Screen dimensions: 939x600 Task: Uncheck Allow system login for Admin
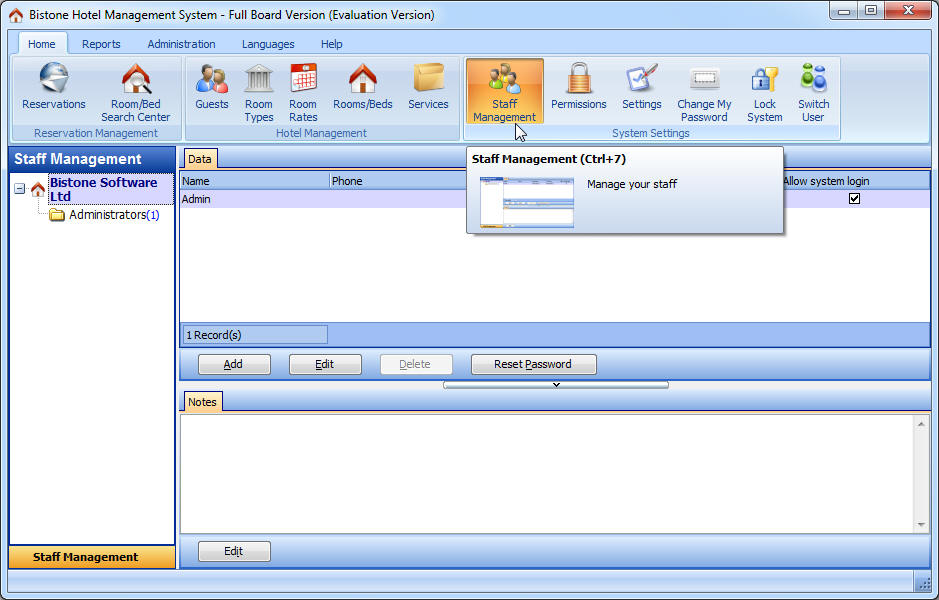(855, 199)
